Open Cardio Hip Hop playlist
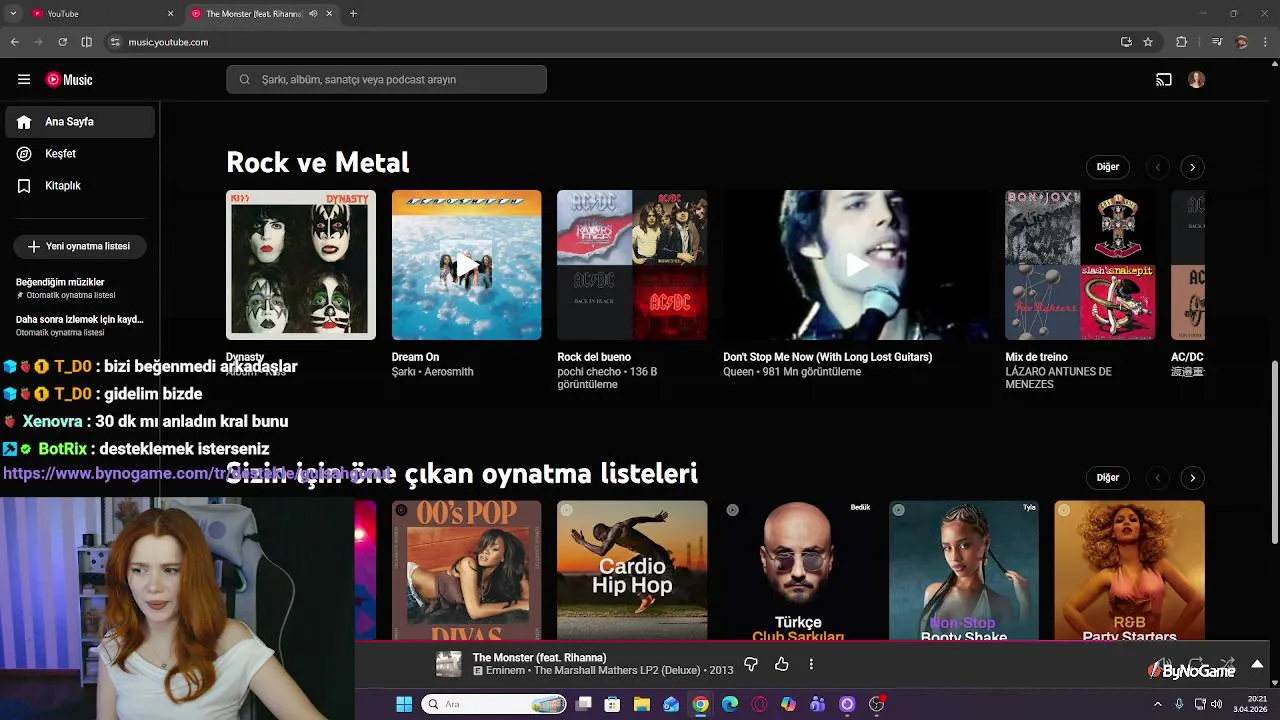 632,570
